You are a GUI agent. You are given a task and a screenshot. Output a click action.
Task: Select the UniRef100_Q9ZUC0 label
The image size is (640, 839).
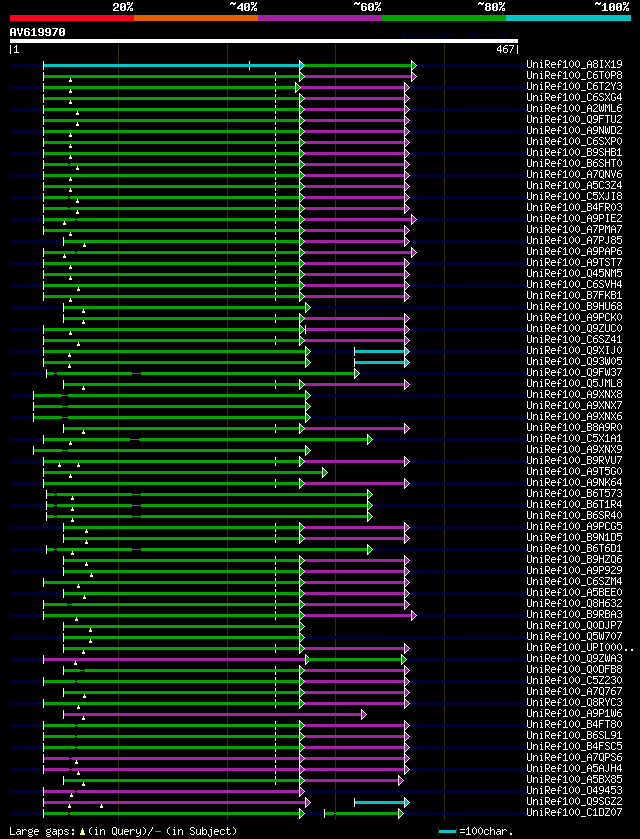[574, 328]
